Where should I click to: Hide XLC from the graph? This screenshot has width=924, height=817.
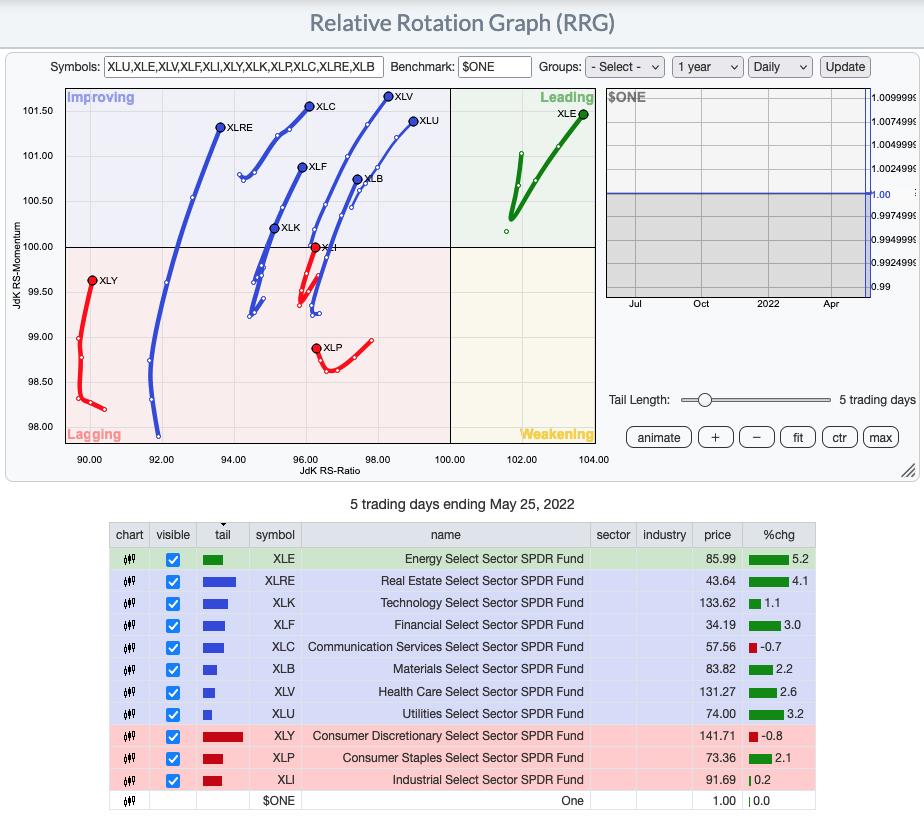click(173, 648)
